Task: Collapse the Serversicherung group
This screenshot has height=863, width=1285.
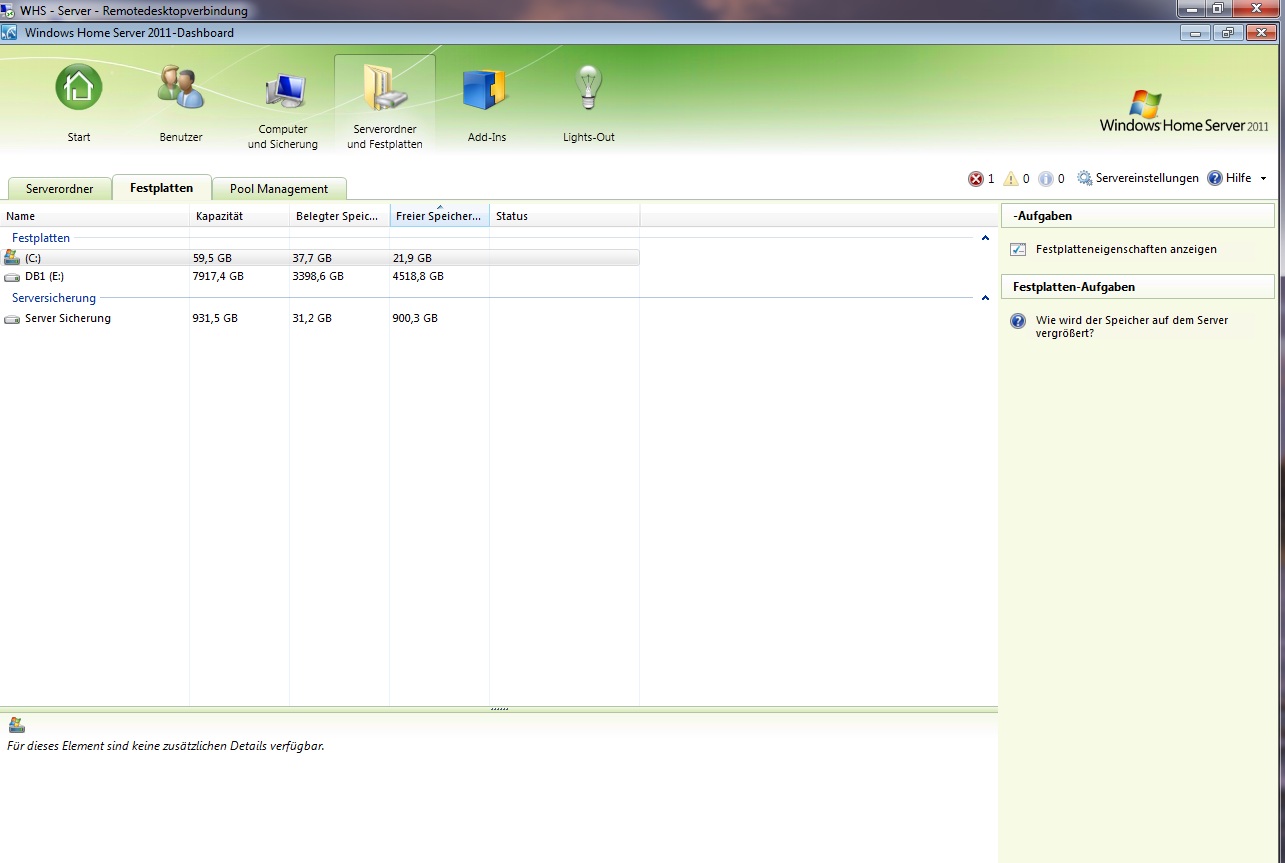Action: click(985, 298)
